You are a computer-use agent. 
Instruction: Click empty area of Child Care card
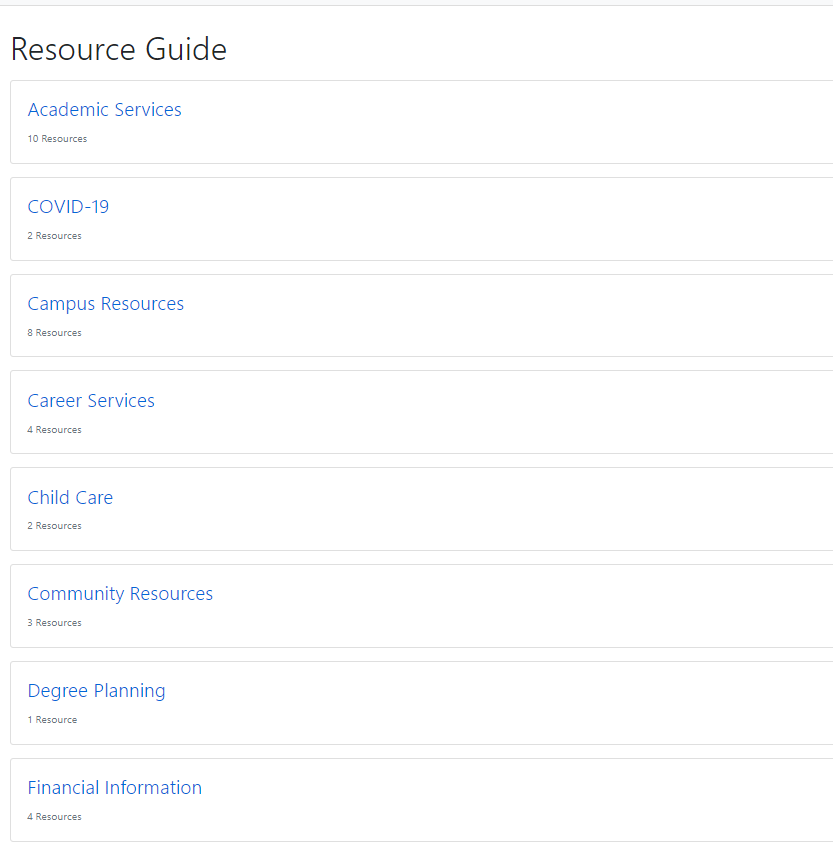pos(487,509)
